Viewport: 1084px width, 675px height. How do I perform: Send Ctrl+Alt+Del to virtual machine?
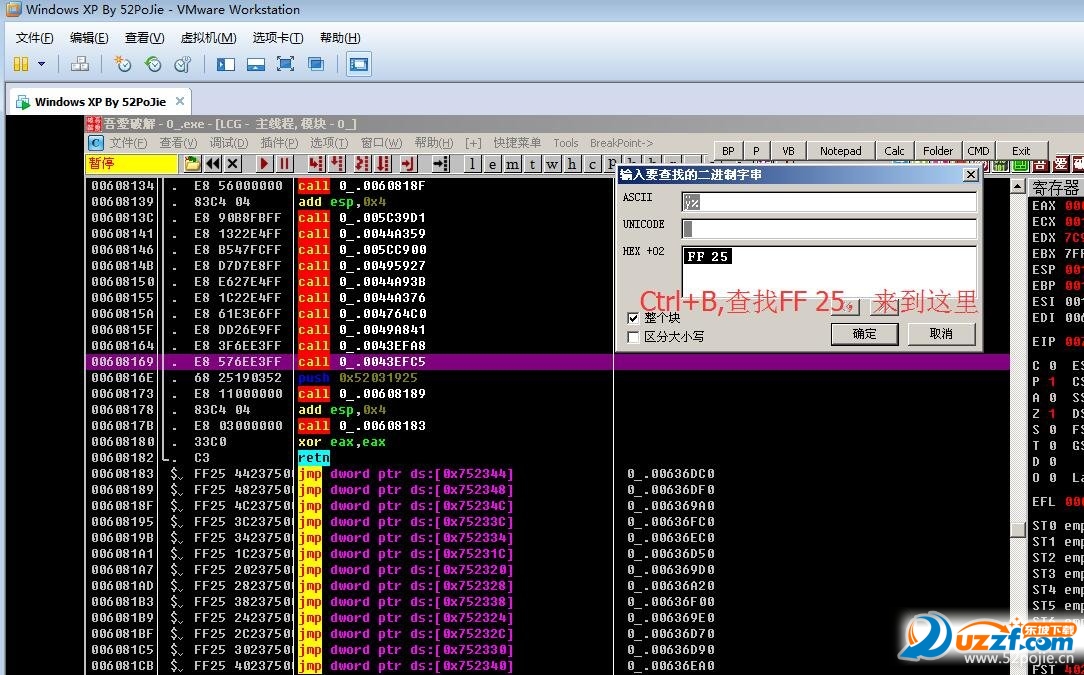click(80, 64)
